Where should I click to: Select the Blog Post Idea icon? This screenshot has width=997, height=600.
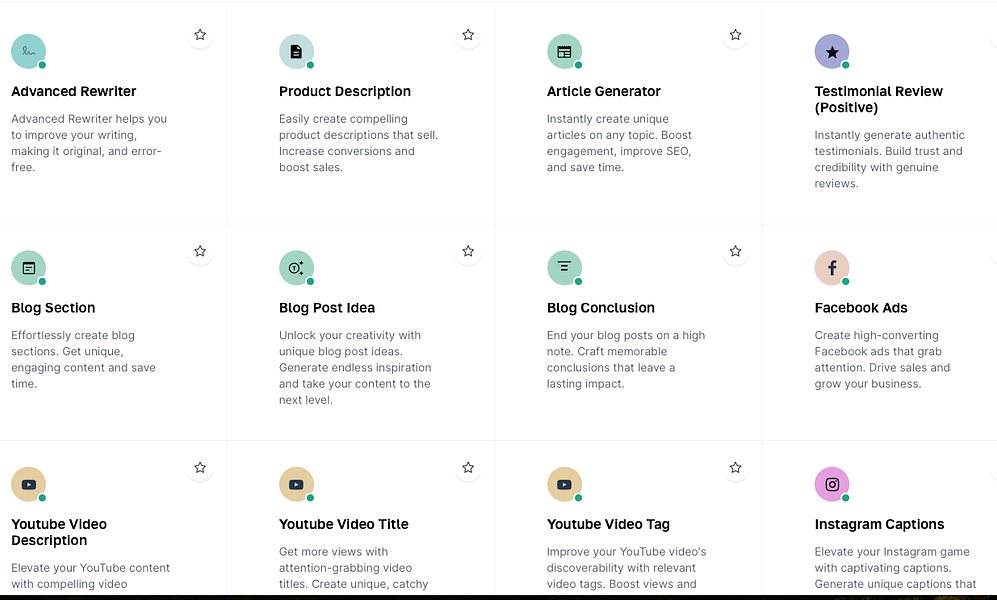296,268
